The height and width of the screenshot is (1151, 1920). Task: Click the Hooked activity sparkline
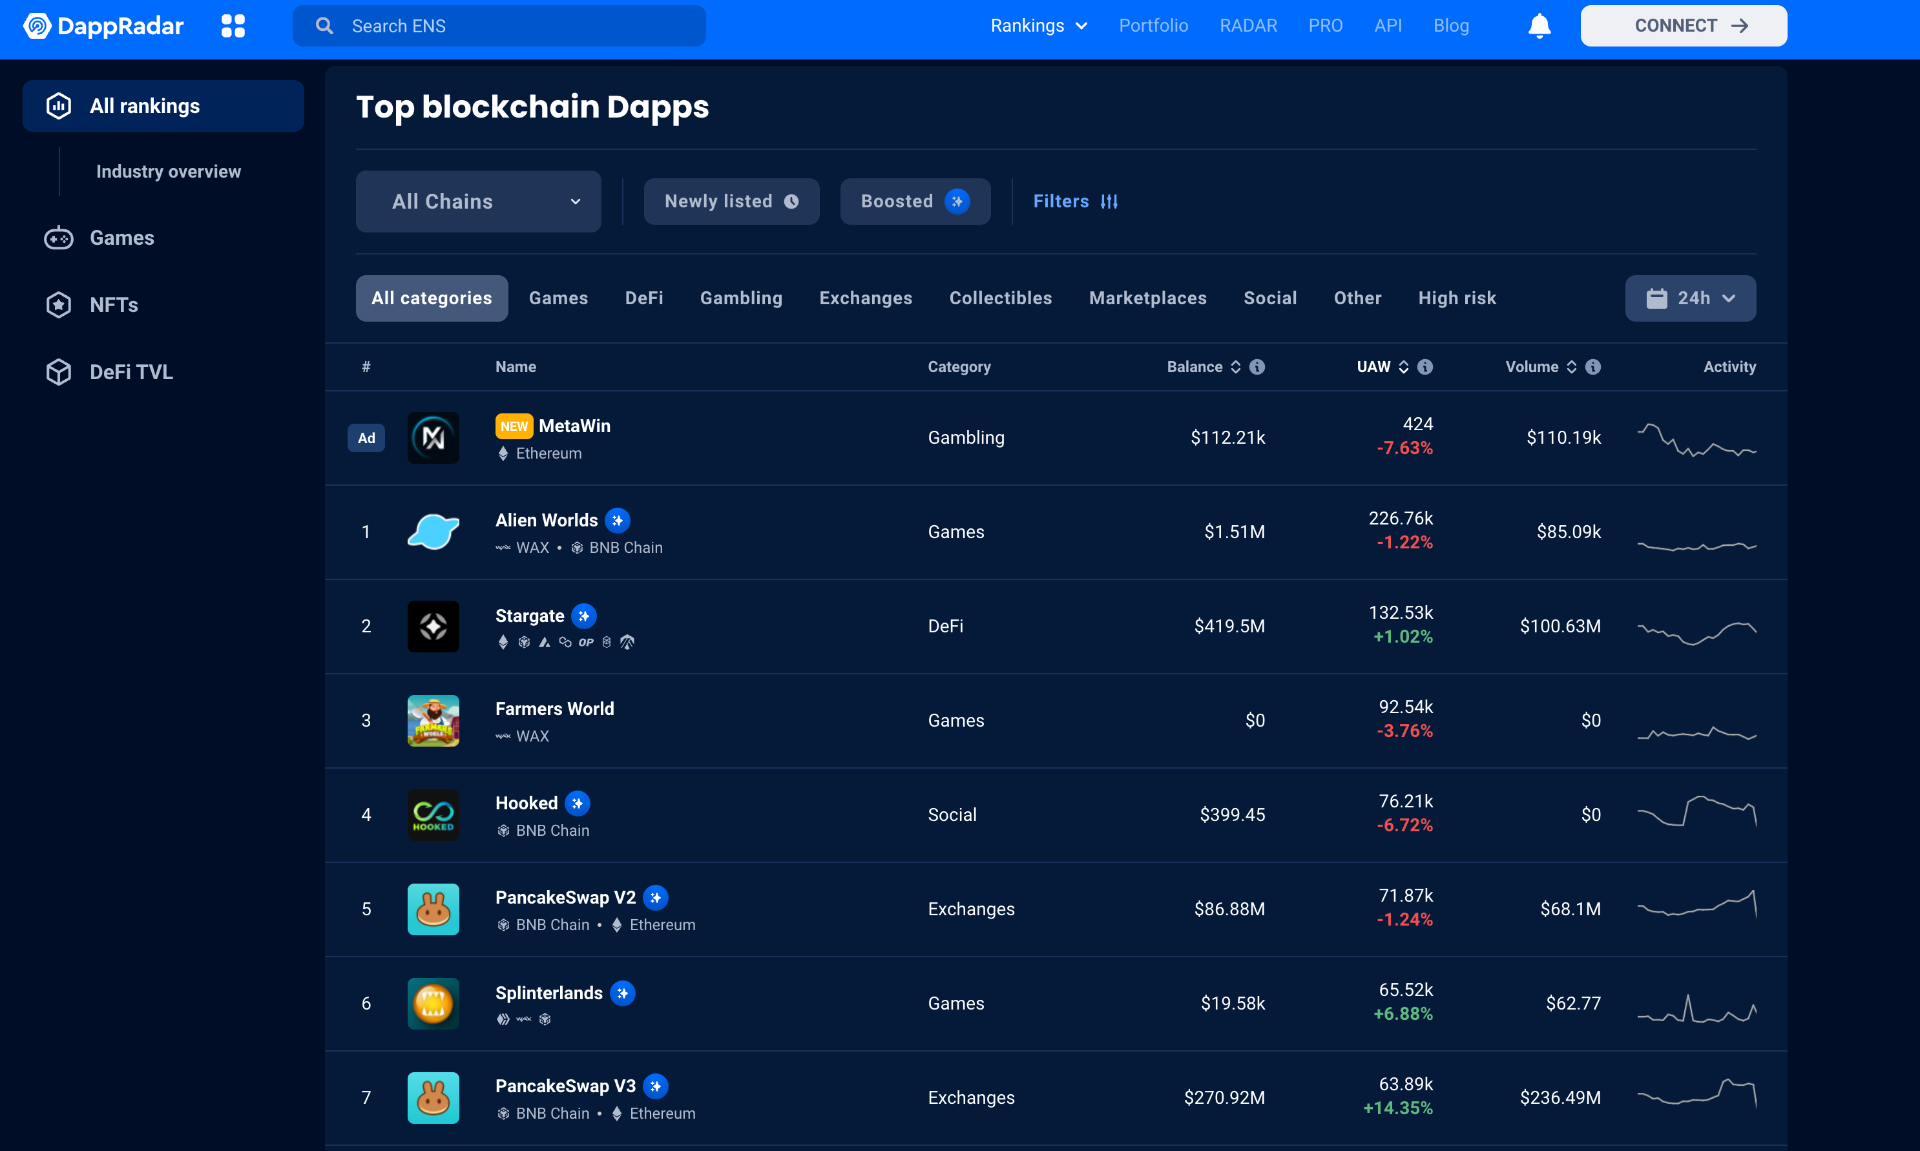click(x=1697, y=811)
